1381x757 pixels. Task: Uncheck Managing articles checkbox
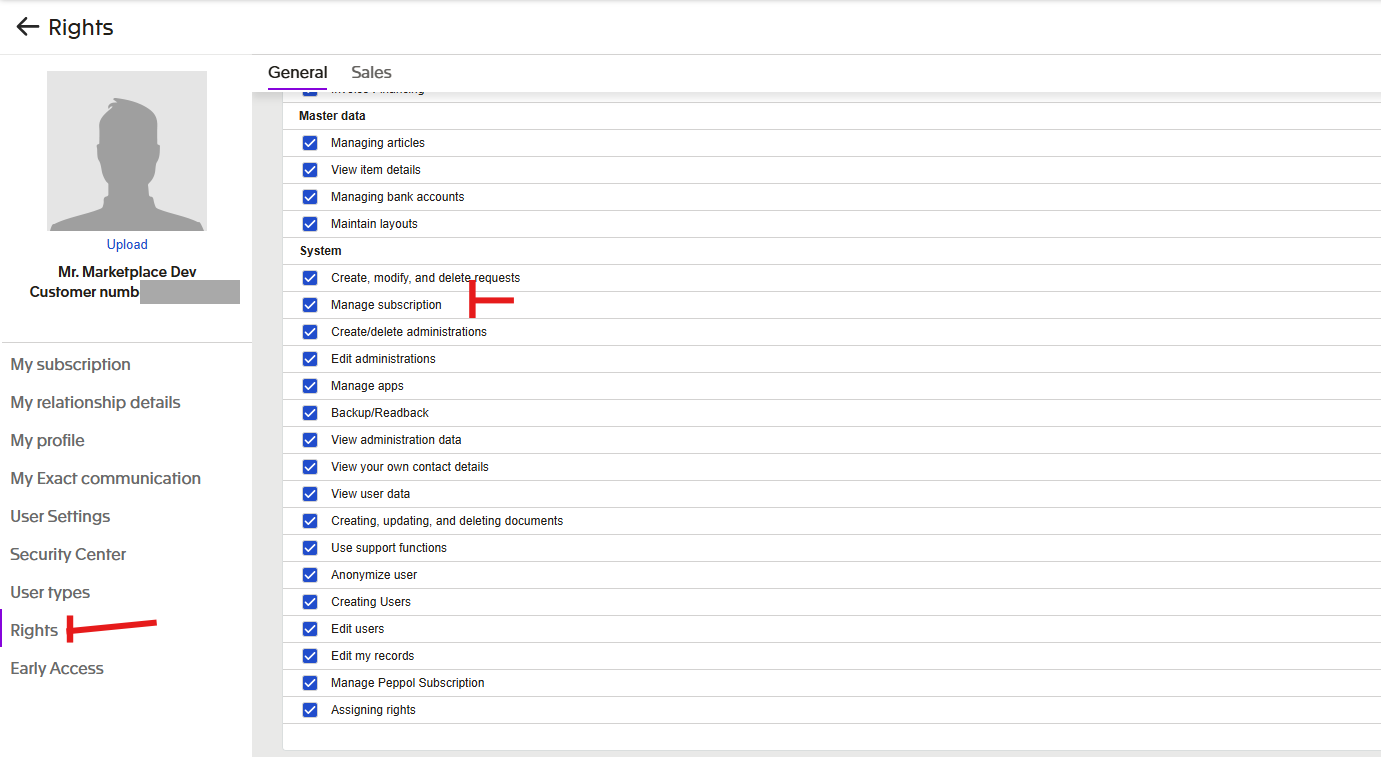tap(310, 143)
